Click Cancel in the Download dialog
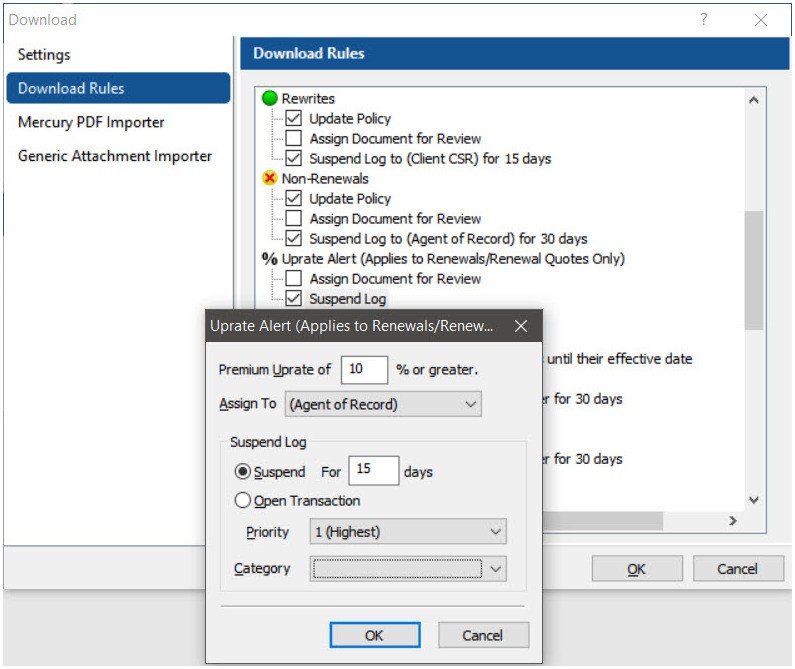Screen dimensions: 795x669 pyautogui.click(x=738, y=569)
